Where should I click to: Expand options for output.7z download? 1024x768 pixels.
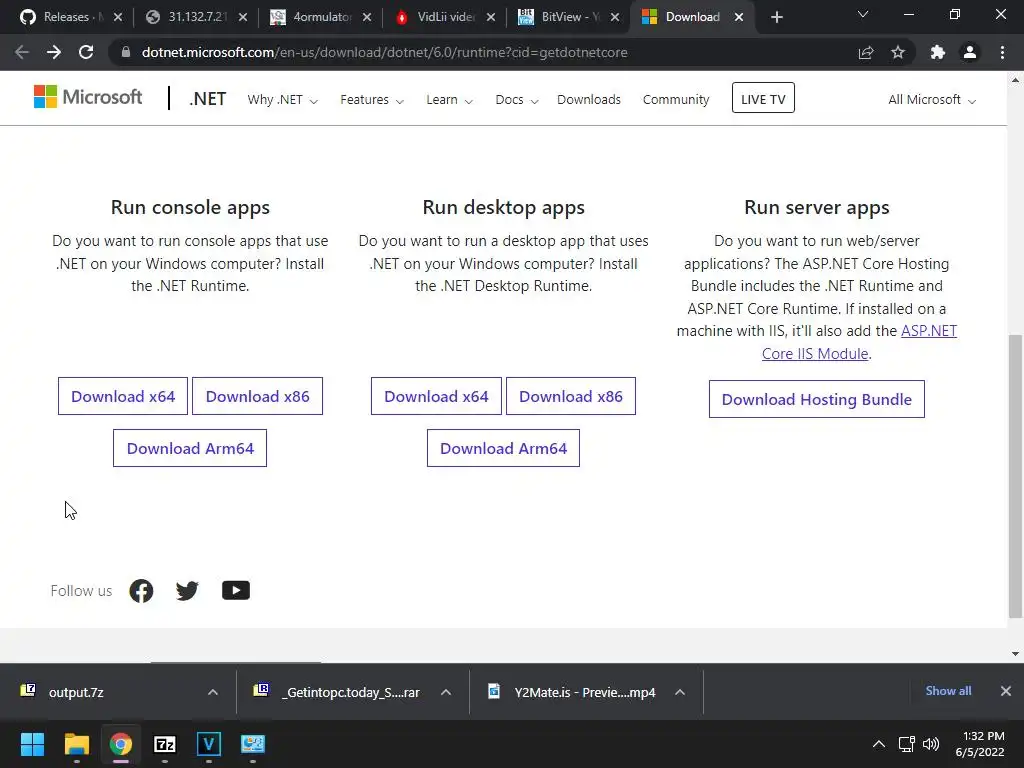pos(213,692)
